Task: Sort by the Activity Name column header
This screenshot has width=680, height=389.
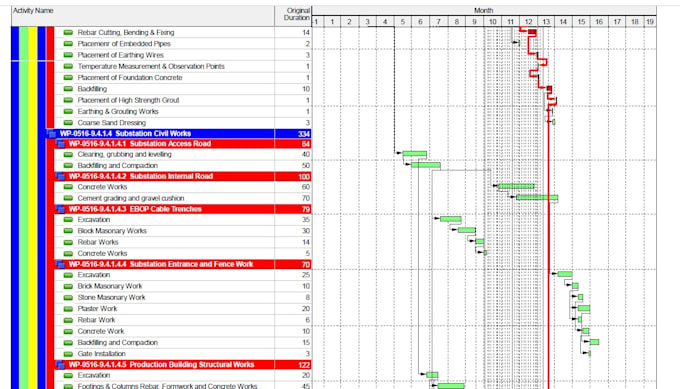Action: (x=143, y=16)
